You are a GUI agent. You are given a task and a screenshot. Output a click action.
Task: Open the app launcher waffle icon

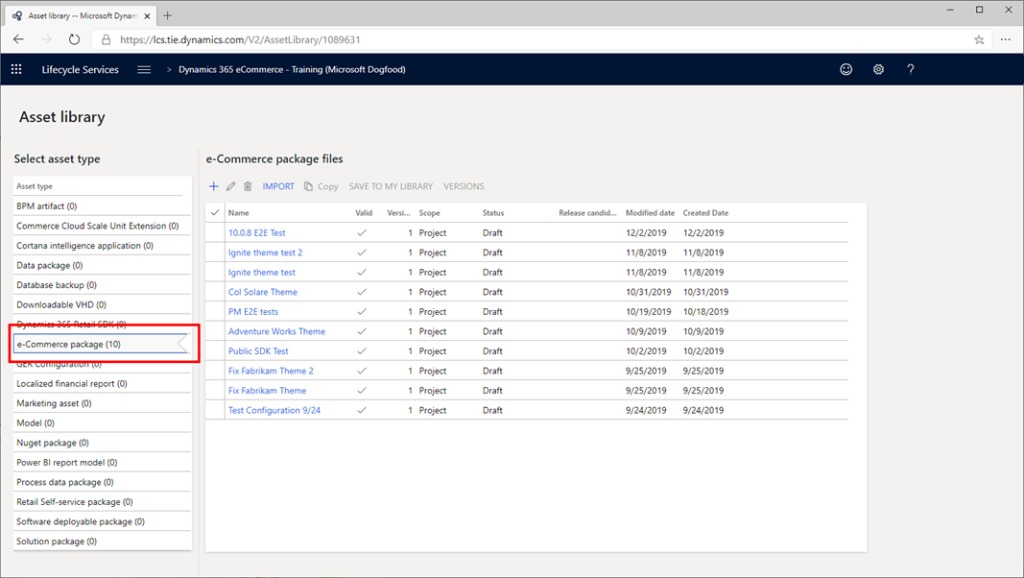(x=15, y=69)
